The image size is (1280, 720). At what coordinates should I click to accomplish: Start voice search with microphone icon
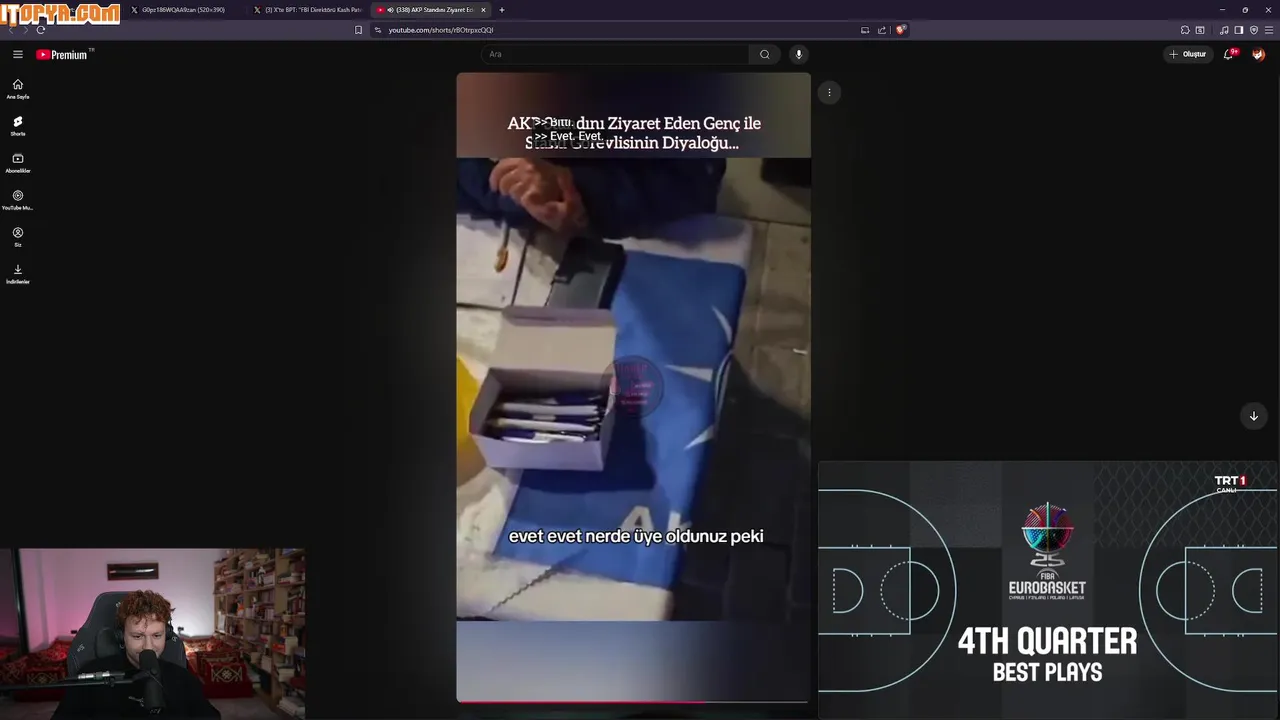[798, 54]
